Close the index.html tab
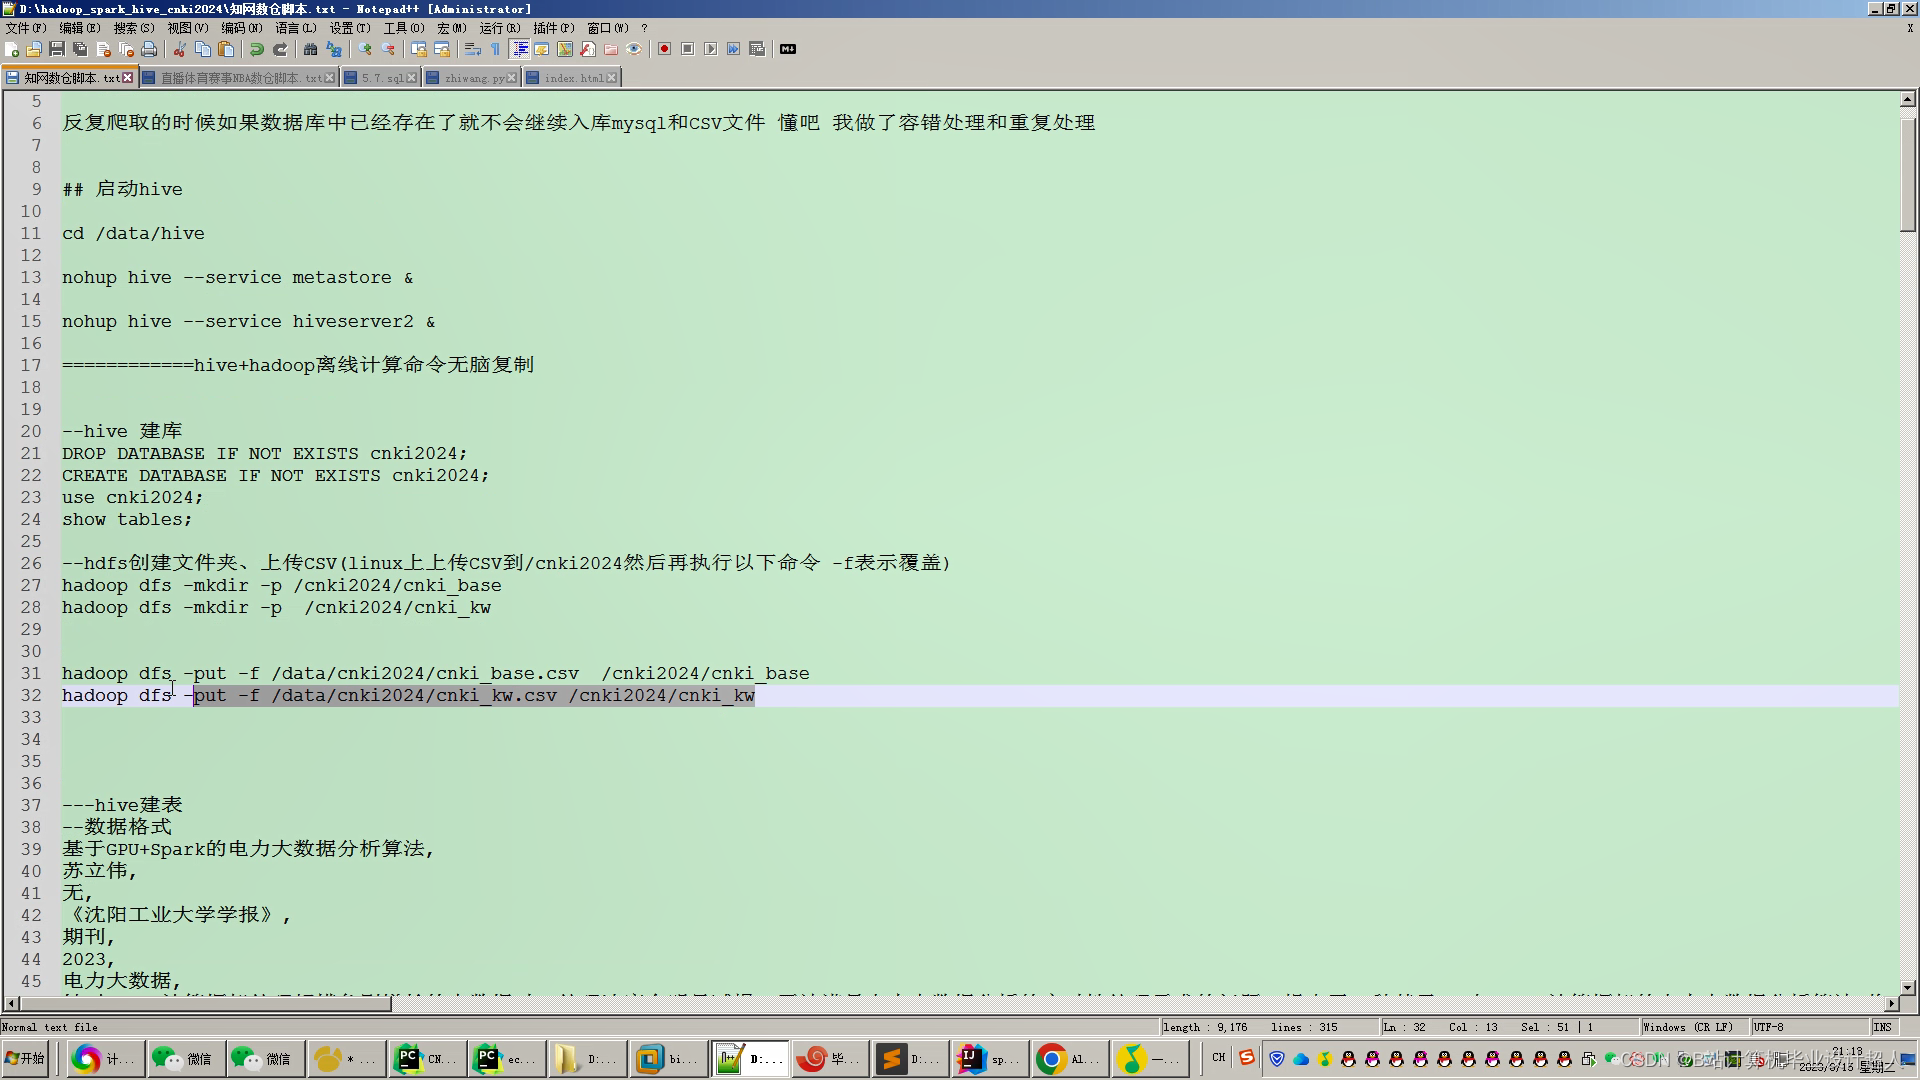 612,77
